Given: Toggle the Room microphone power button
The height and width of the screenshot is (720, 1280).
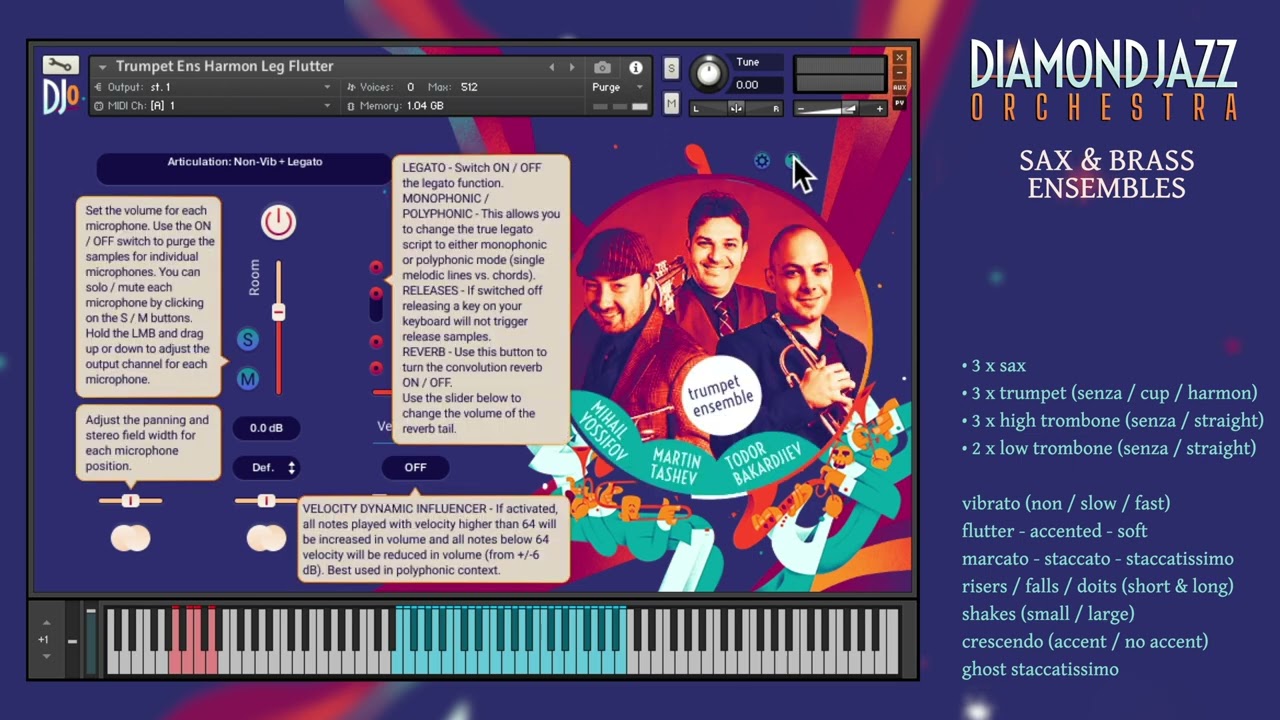Looking at the screenshot, I should [x=278, y=222].
